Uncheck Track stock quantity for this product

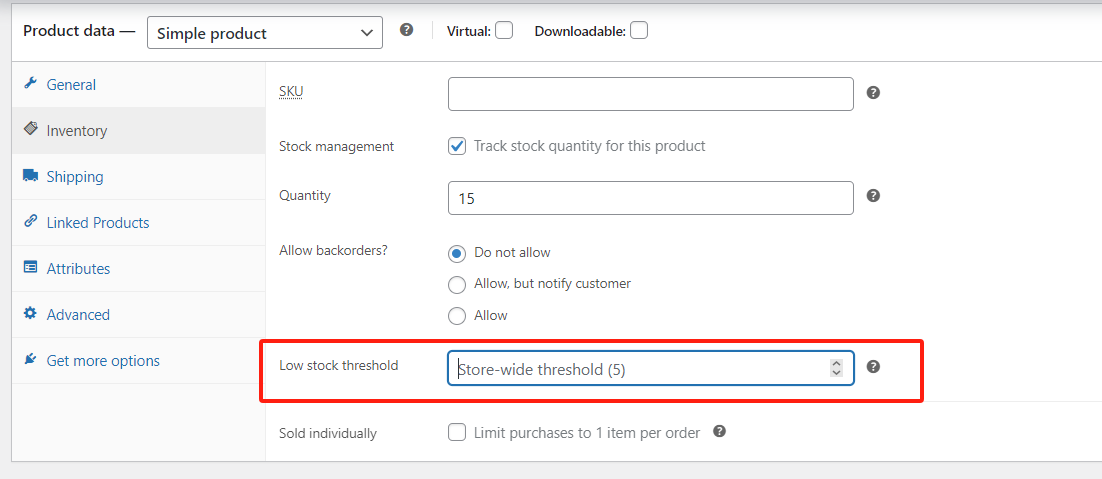457,146
